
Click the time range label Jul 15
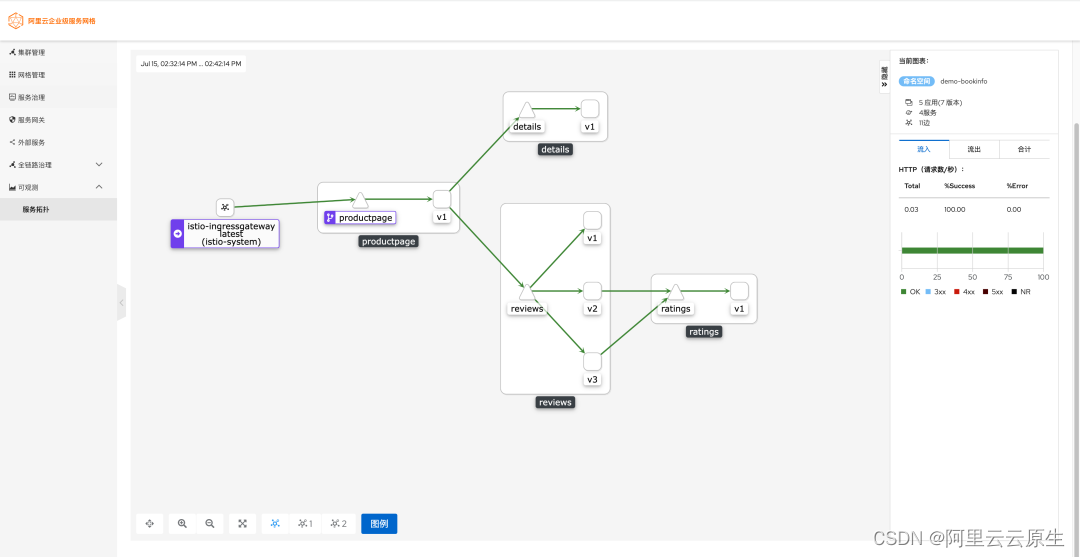(x=191, y=64)
